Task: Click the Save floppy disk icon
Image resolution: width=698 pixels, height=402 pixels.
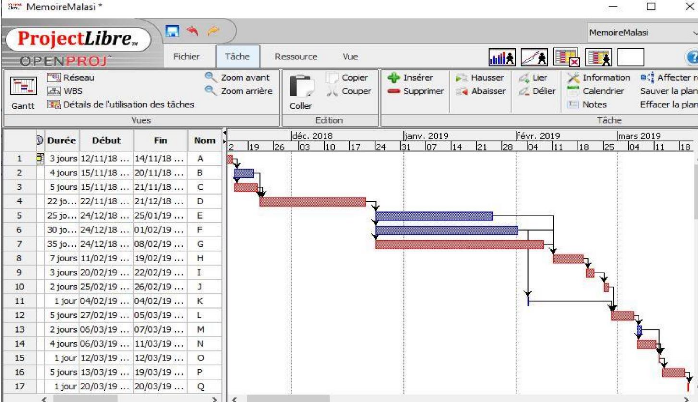Action: 172,31
